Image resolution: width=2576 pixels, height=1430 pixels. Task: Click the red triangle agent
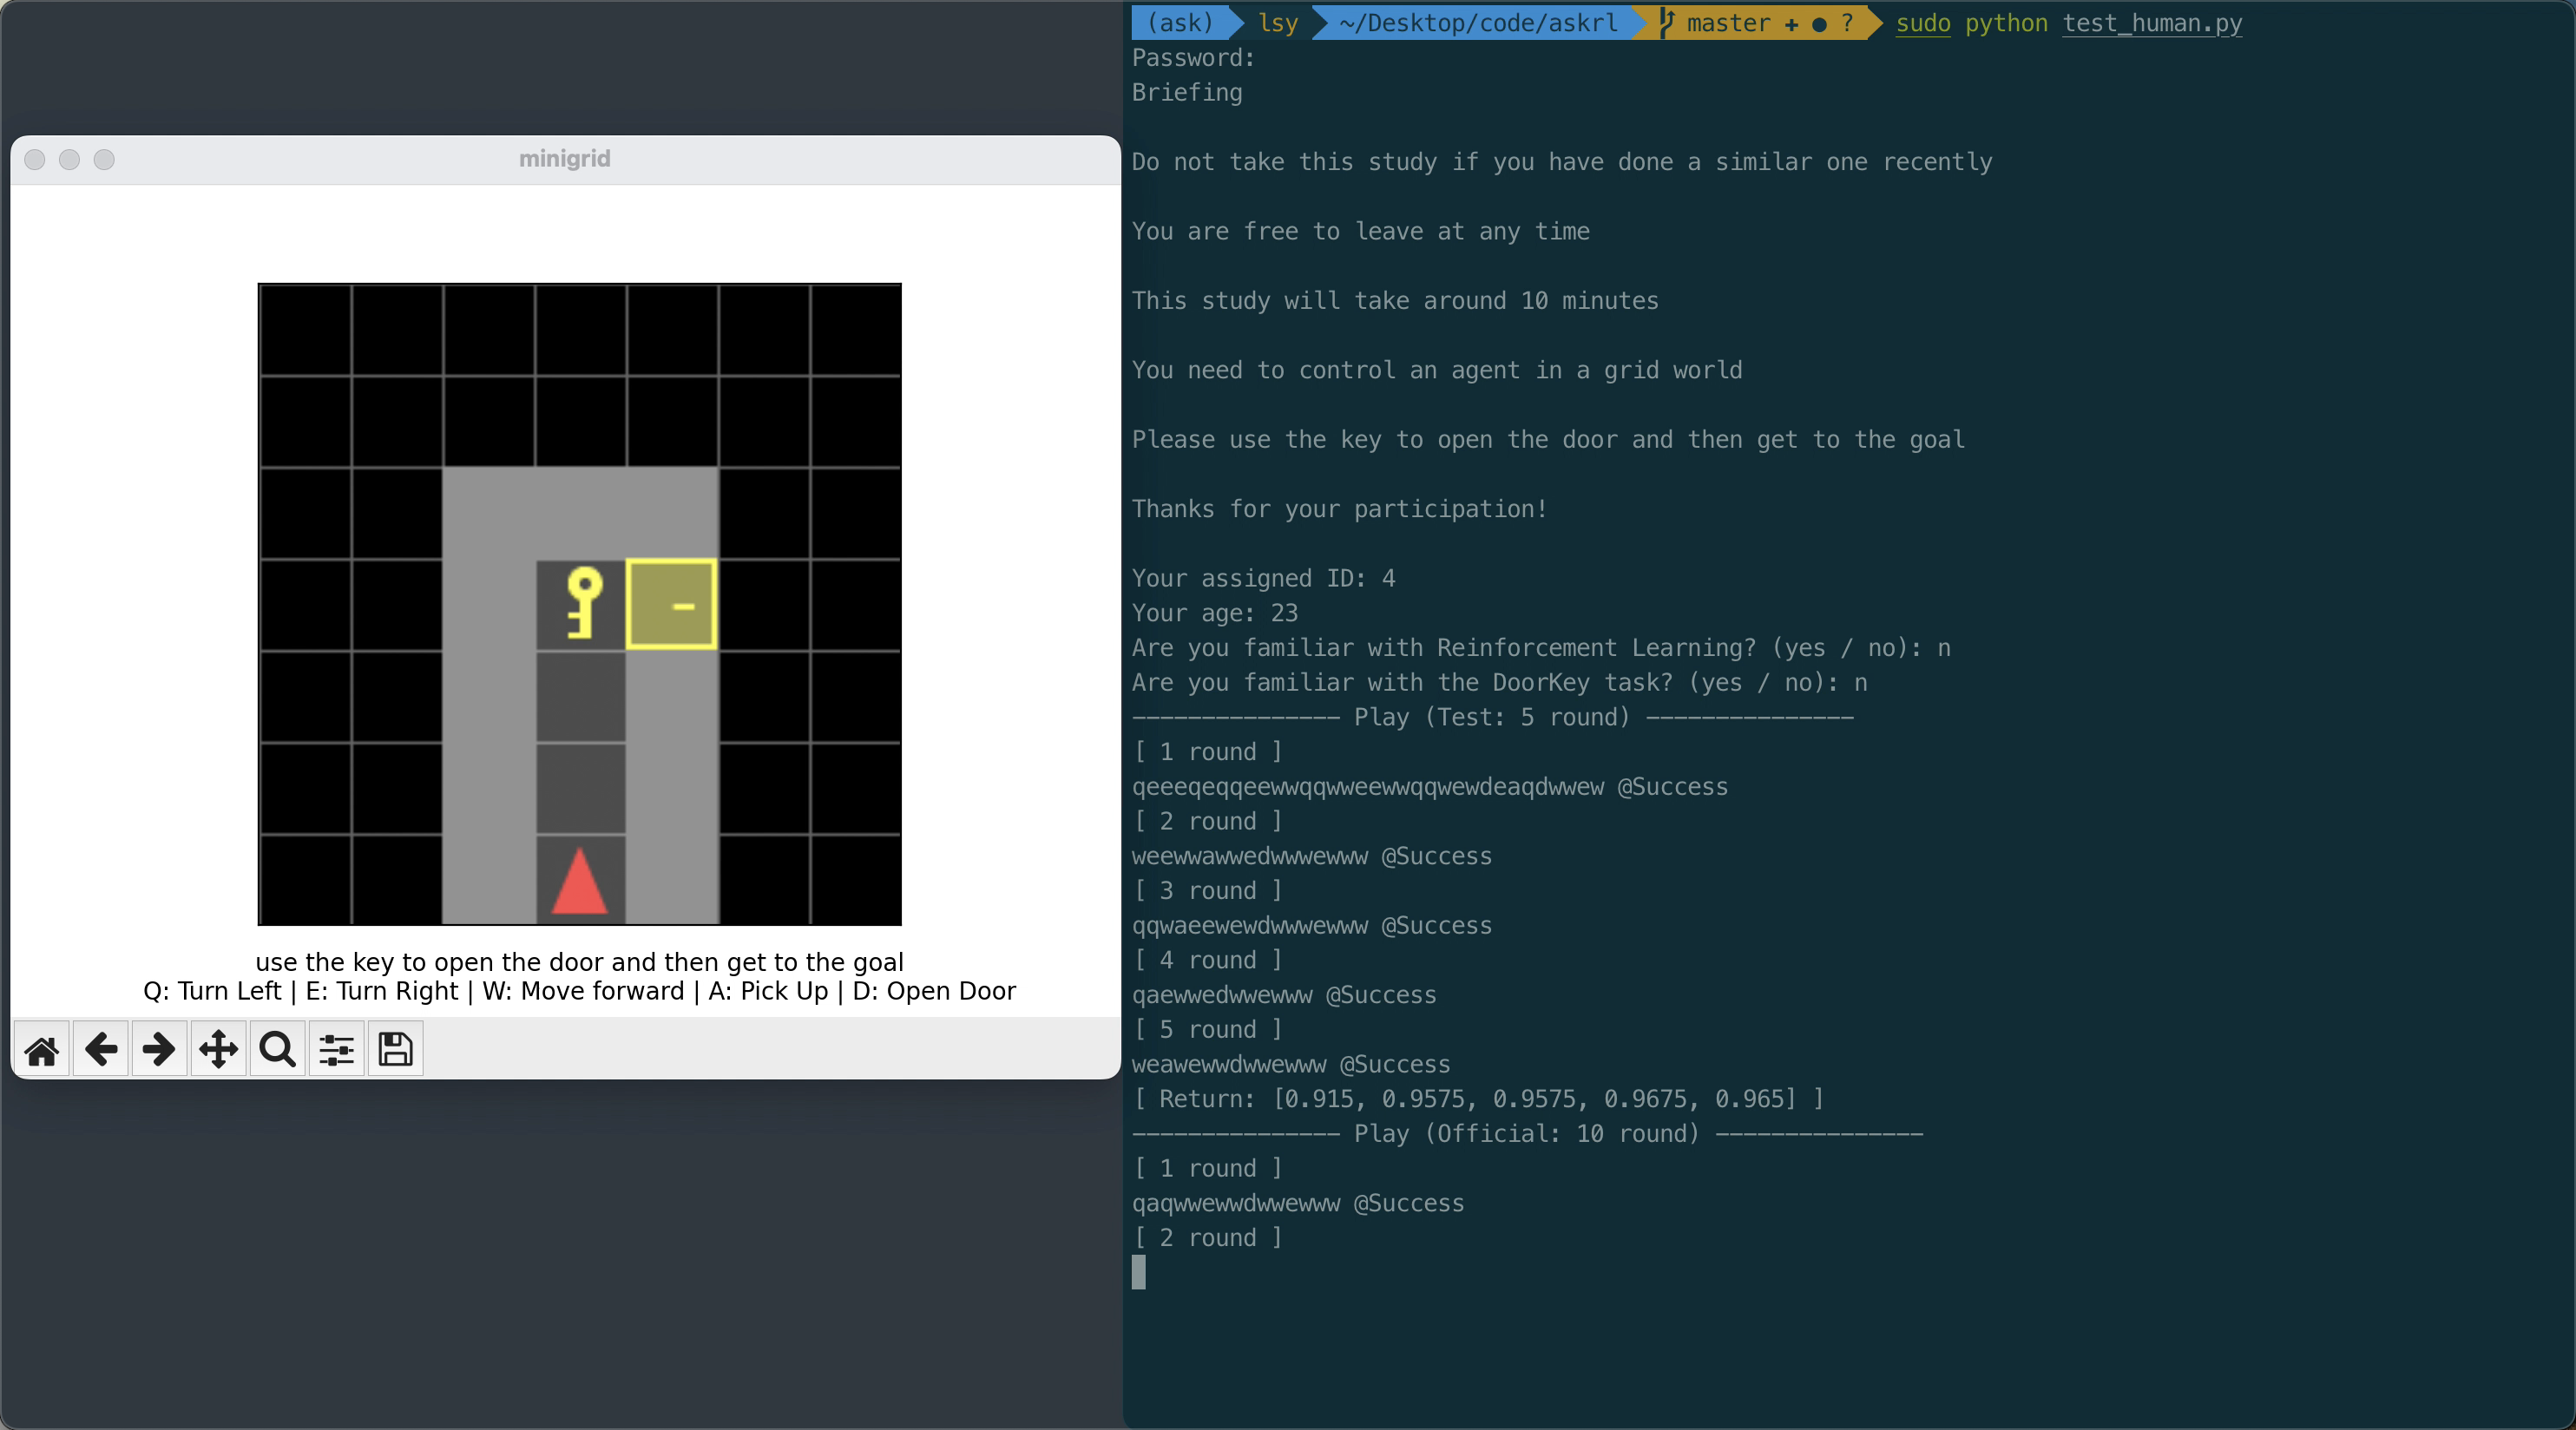pos(579,881)
